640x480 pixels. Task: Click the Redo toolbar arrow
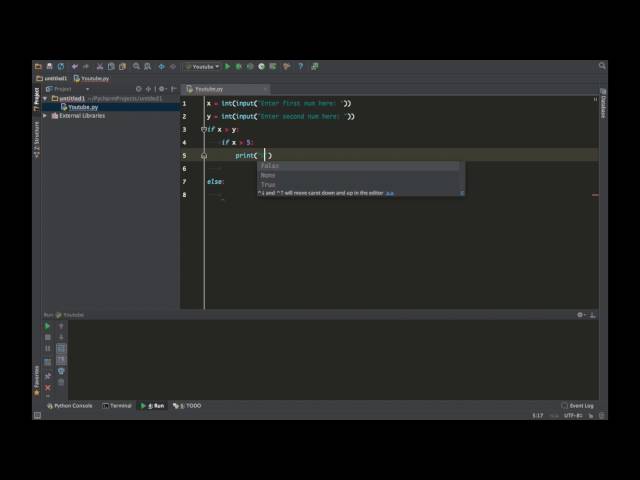(x=86, y=66)
